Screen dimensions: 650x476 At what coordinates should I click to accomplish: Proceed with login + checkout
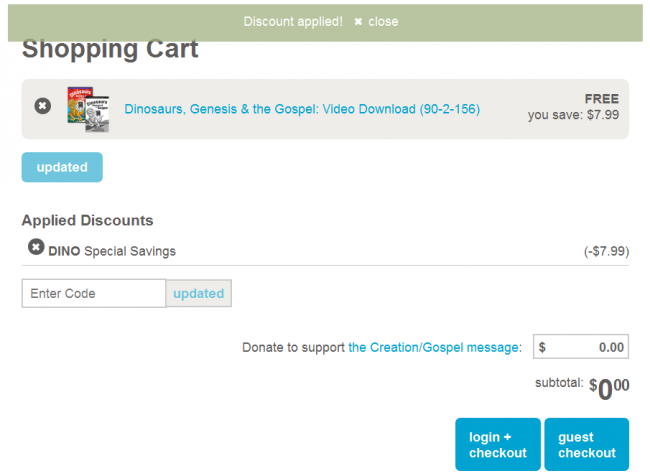(x=497, y=445)
